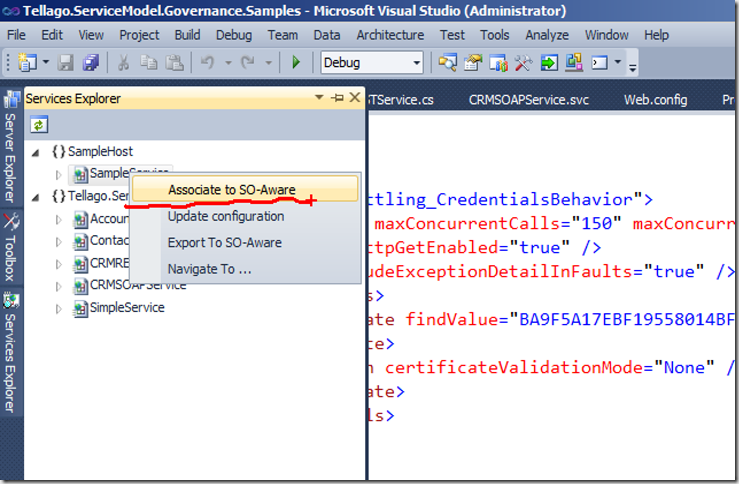Screen dimensions: 739x484
Task: Switch to the CRMSOAPService.svc tab
Action: point(529,100)
